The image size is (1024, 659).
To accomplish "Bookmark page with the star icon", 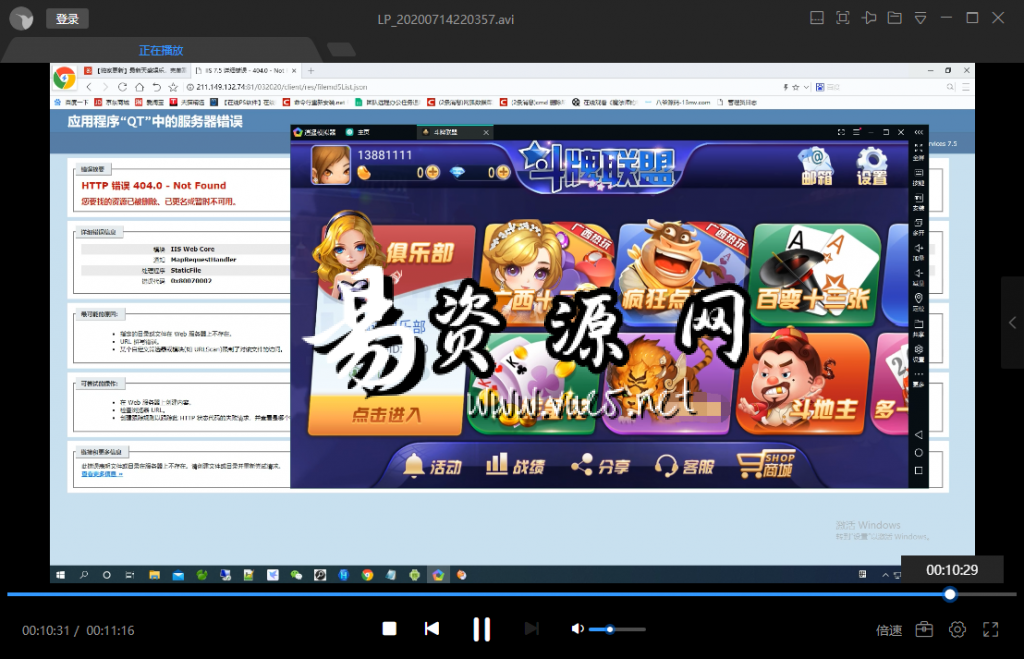I will (173, 87).
